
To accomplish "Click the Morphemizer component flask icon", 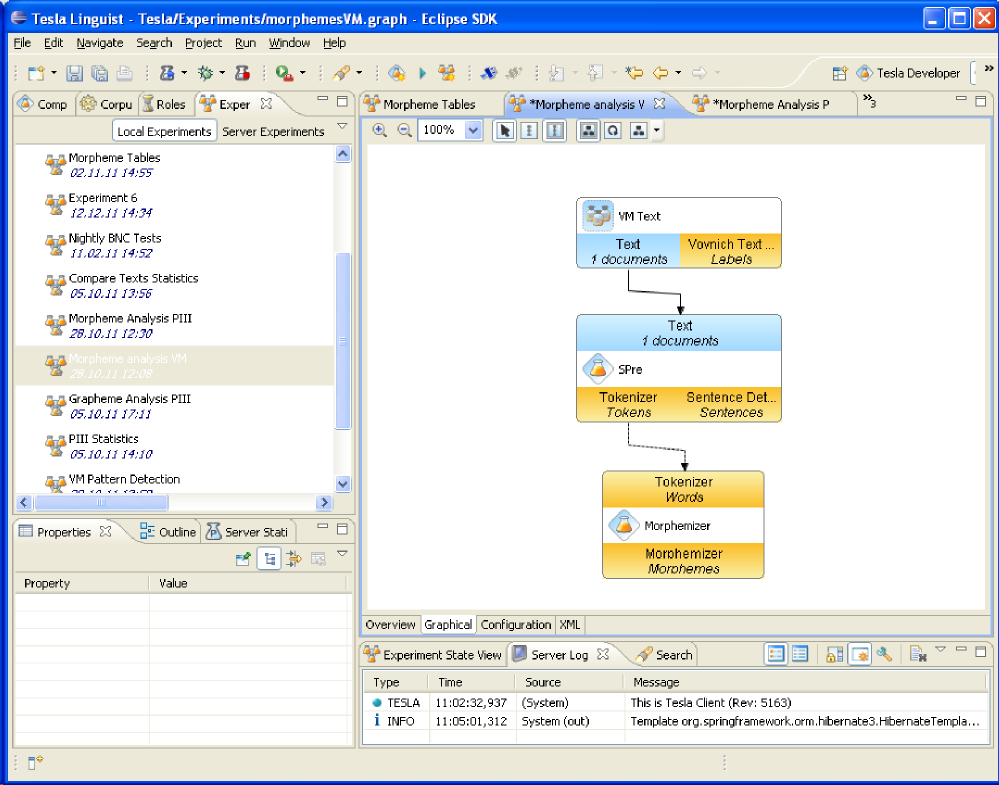I will [624, 524].
